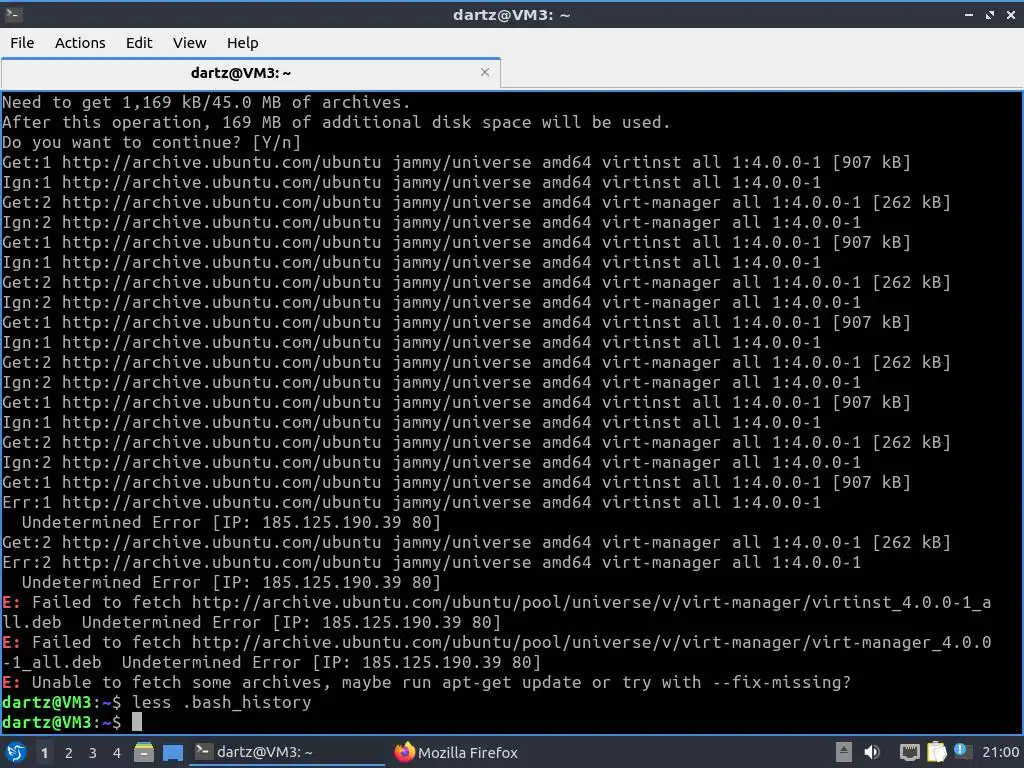
Task: Click the 'Err:2' virt-manager line
Action: point(432,562)
